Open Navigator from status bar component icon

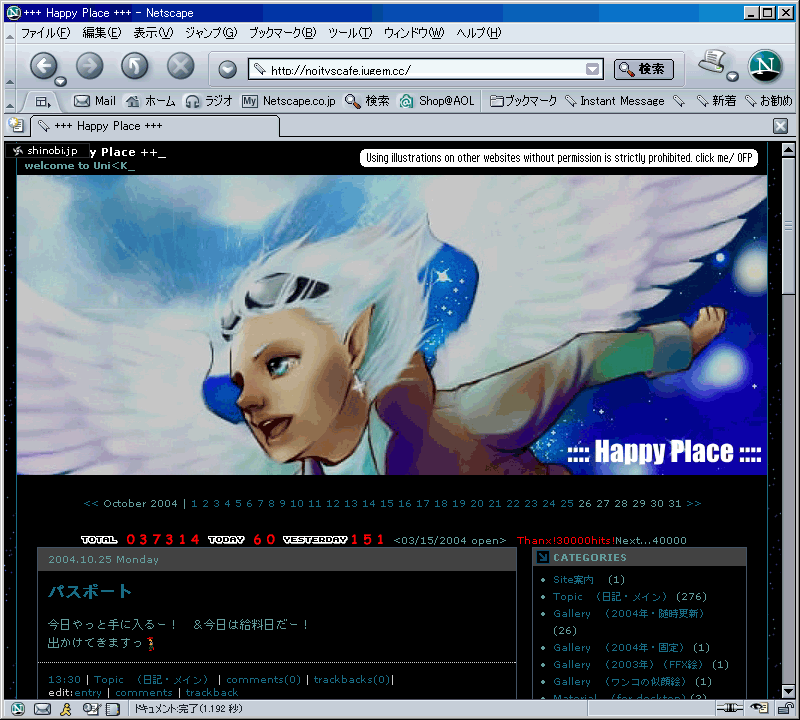[x=18, y=708]
